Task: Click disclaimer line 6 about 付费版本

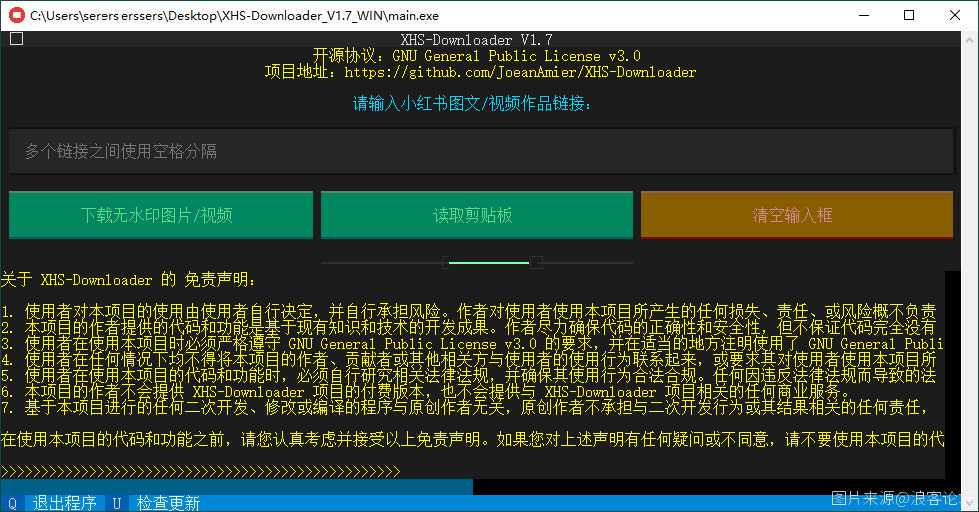Action: click(426, 392)
